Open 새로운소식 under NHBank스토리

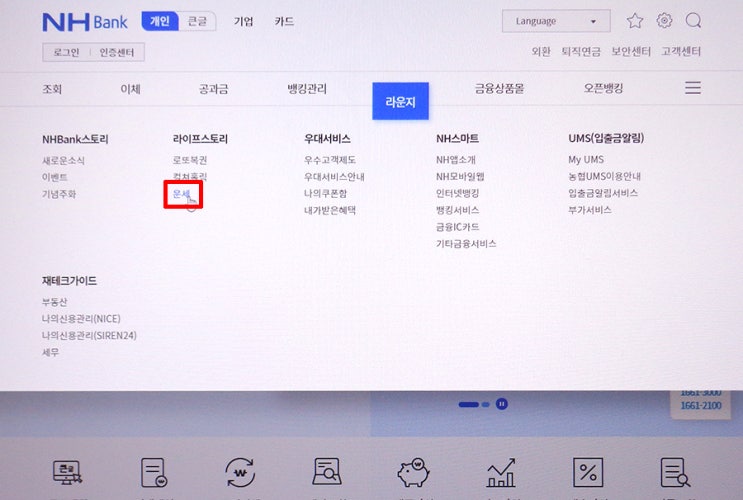pyautogui.click(x=63, y=160)
